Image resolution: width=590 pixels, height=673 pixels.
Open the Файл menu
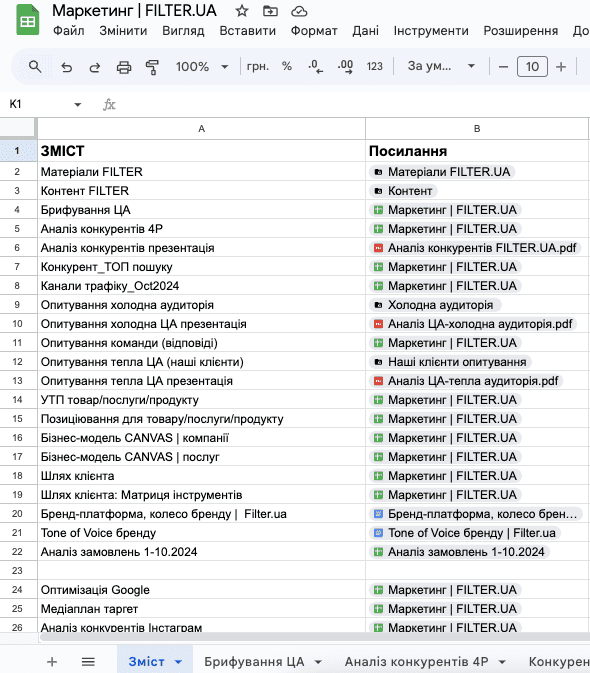(x=69, y=31)
